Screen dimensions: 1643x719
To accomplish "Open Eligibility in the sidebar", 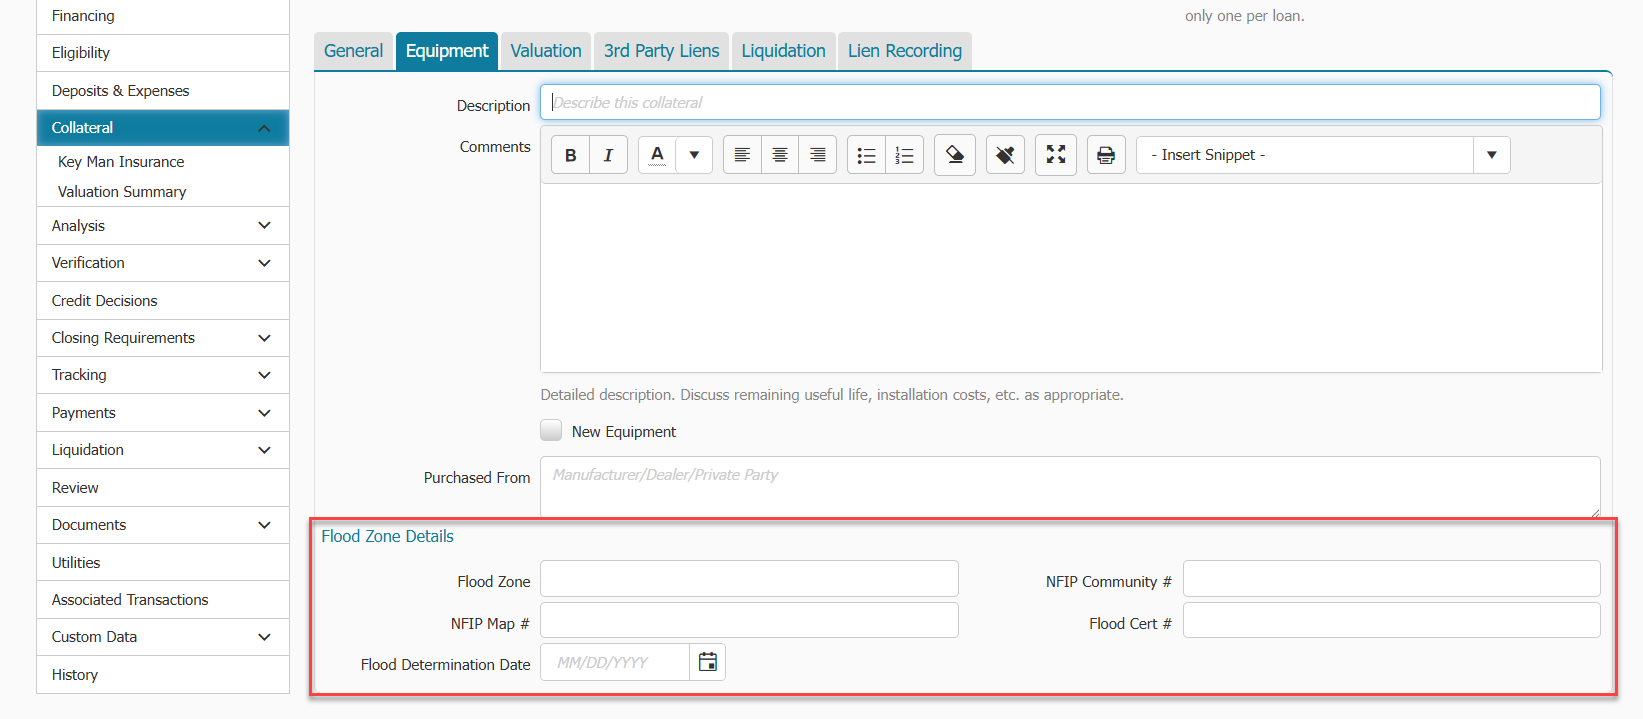I will (163, 53).
